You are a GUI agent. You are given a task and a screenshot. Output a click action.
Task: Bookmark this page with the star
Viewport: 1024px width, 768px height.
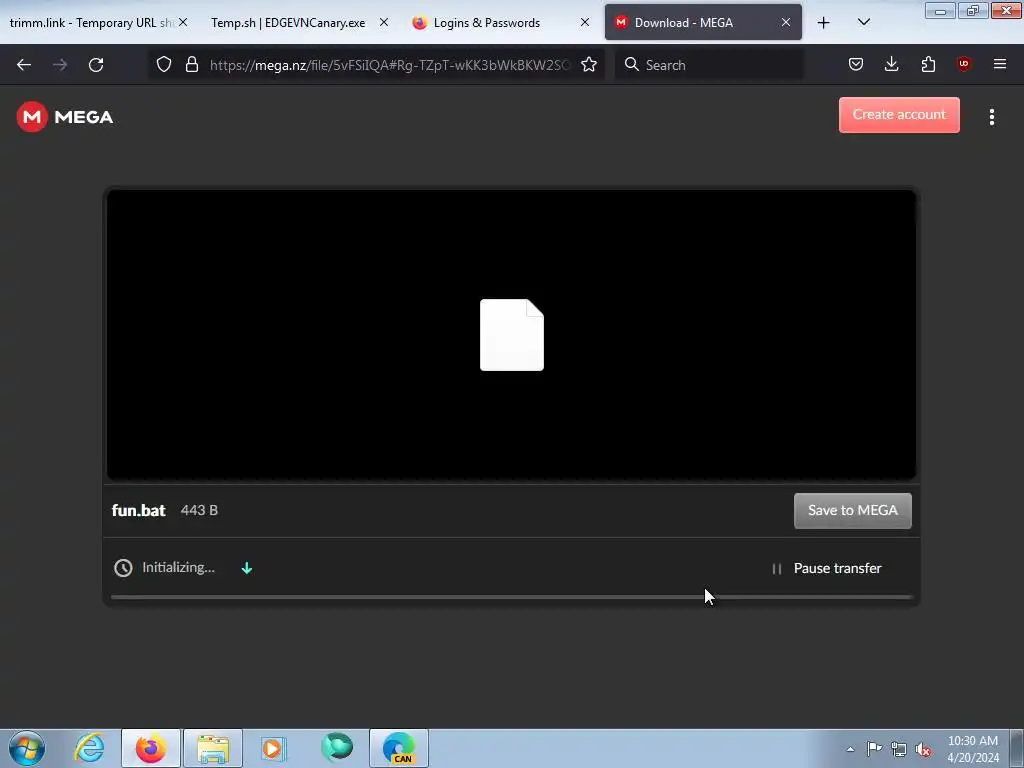[x=589, y=64]
